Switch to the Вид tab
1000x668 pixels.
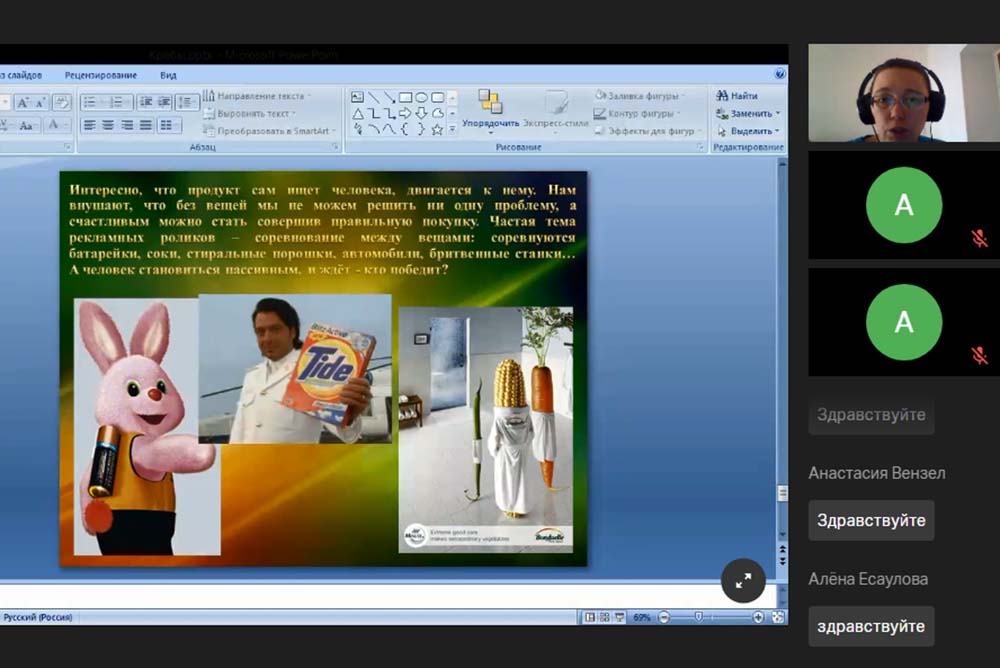coord(168,75)
